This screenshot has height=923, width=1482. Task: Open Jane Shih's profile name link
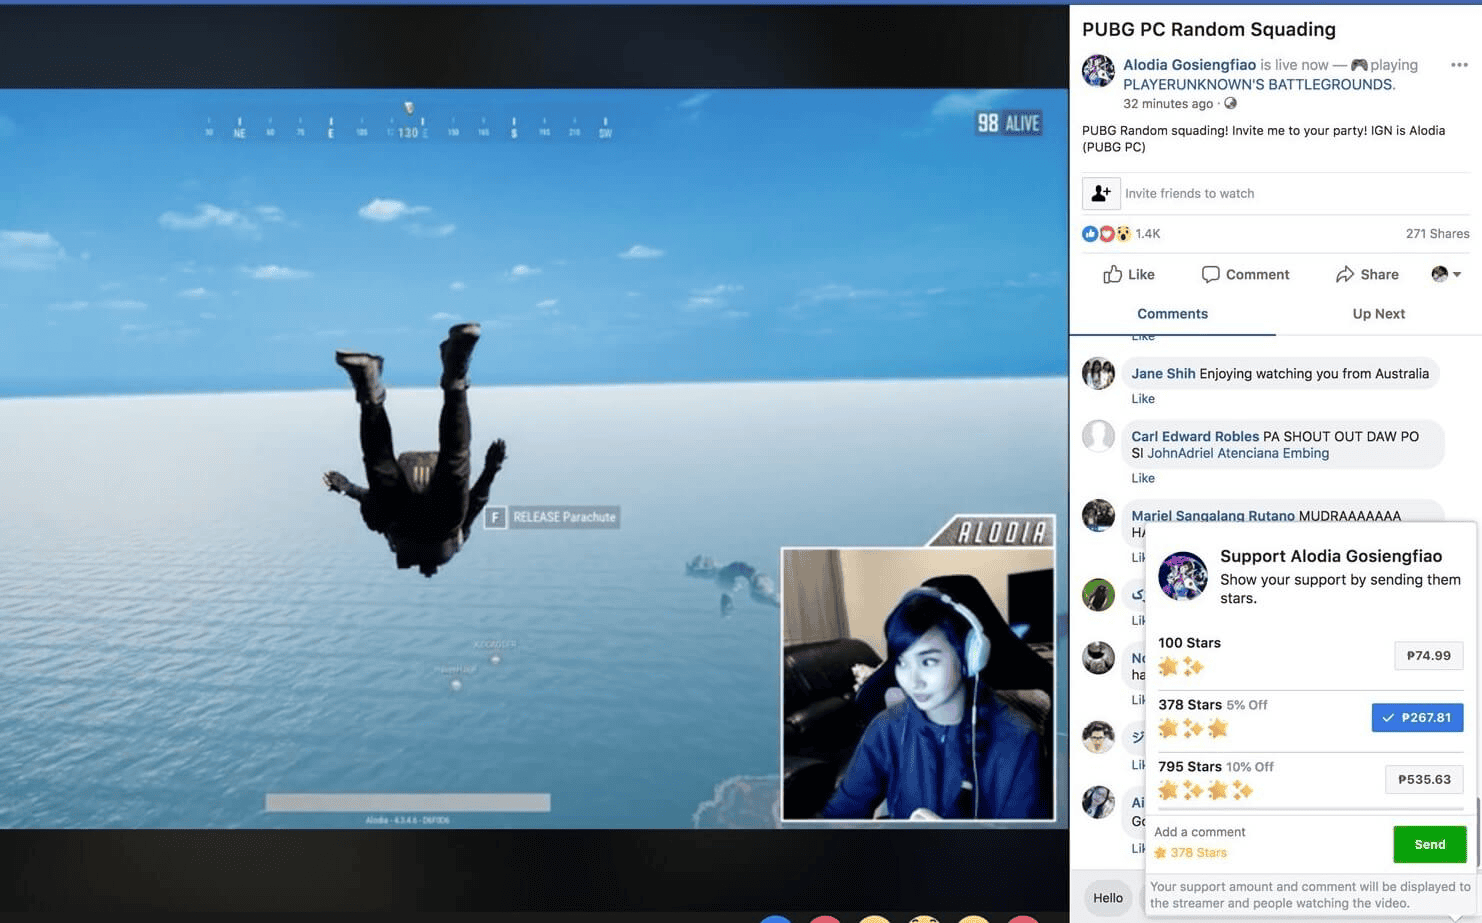(1163, 374)
